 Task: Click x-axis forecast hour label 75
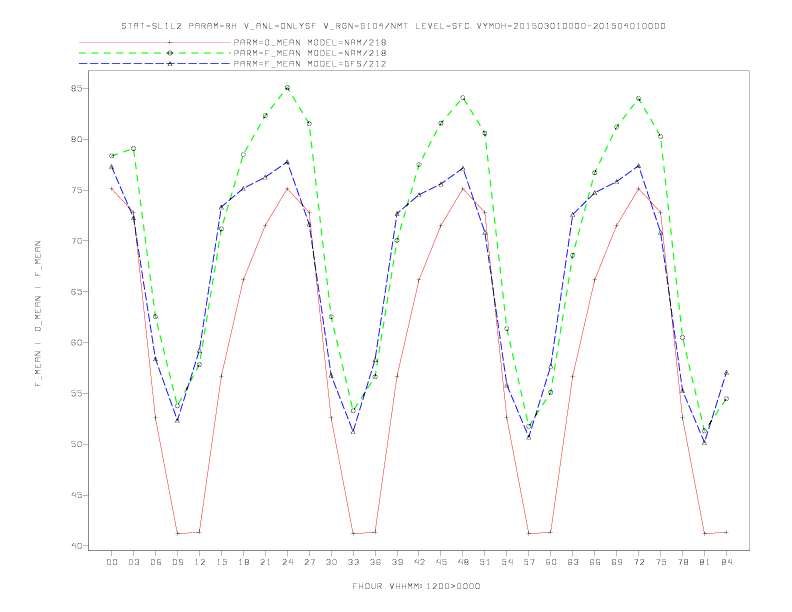tap(661, 562)
